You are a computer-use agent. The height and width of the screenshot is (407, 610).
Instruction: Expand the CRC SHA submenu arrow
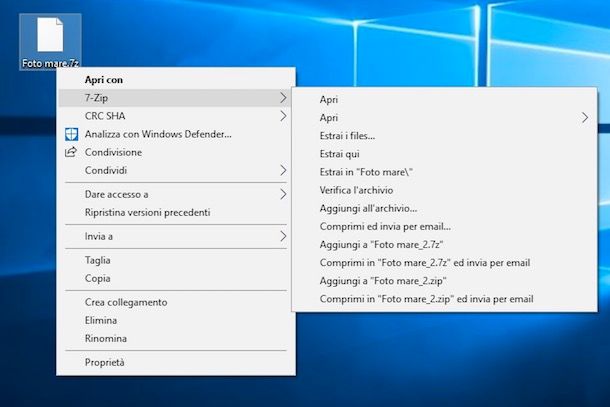coord(283,116)
